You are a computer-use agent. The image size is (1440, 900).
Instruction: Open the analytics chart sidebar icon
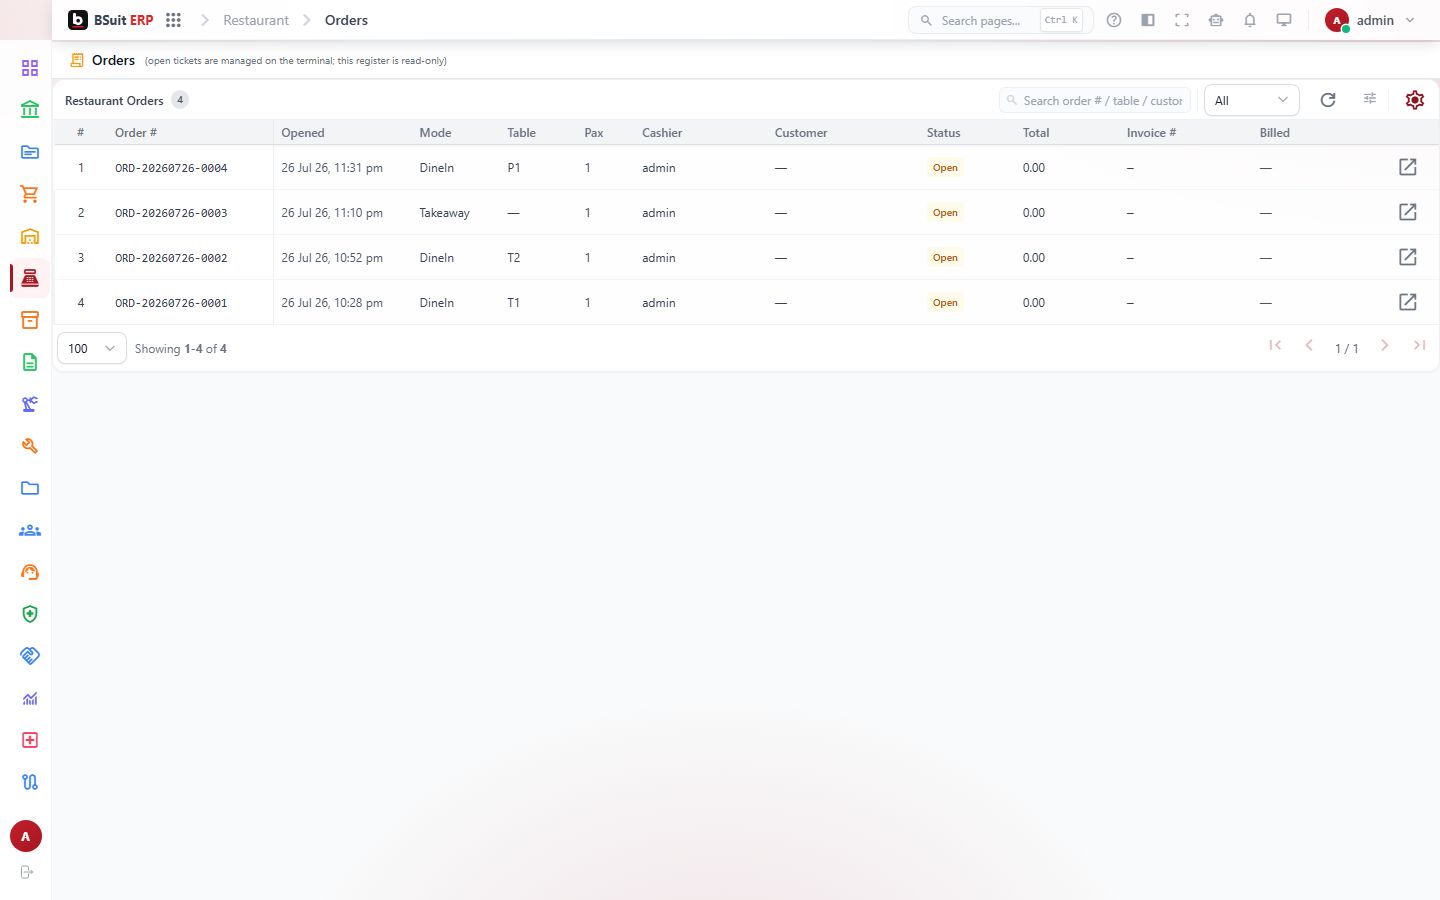[30, 698]
